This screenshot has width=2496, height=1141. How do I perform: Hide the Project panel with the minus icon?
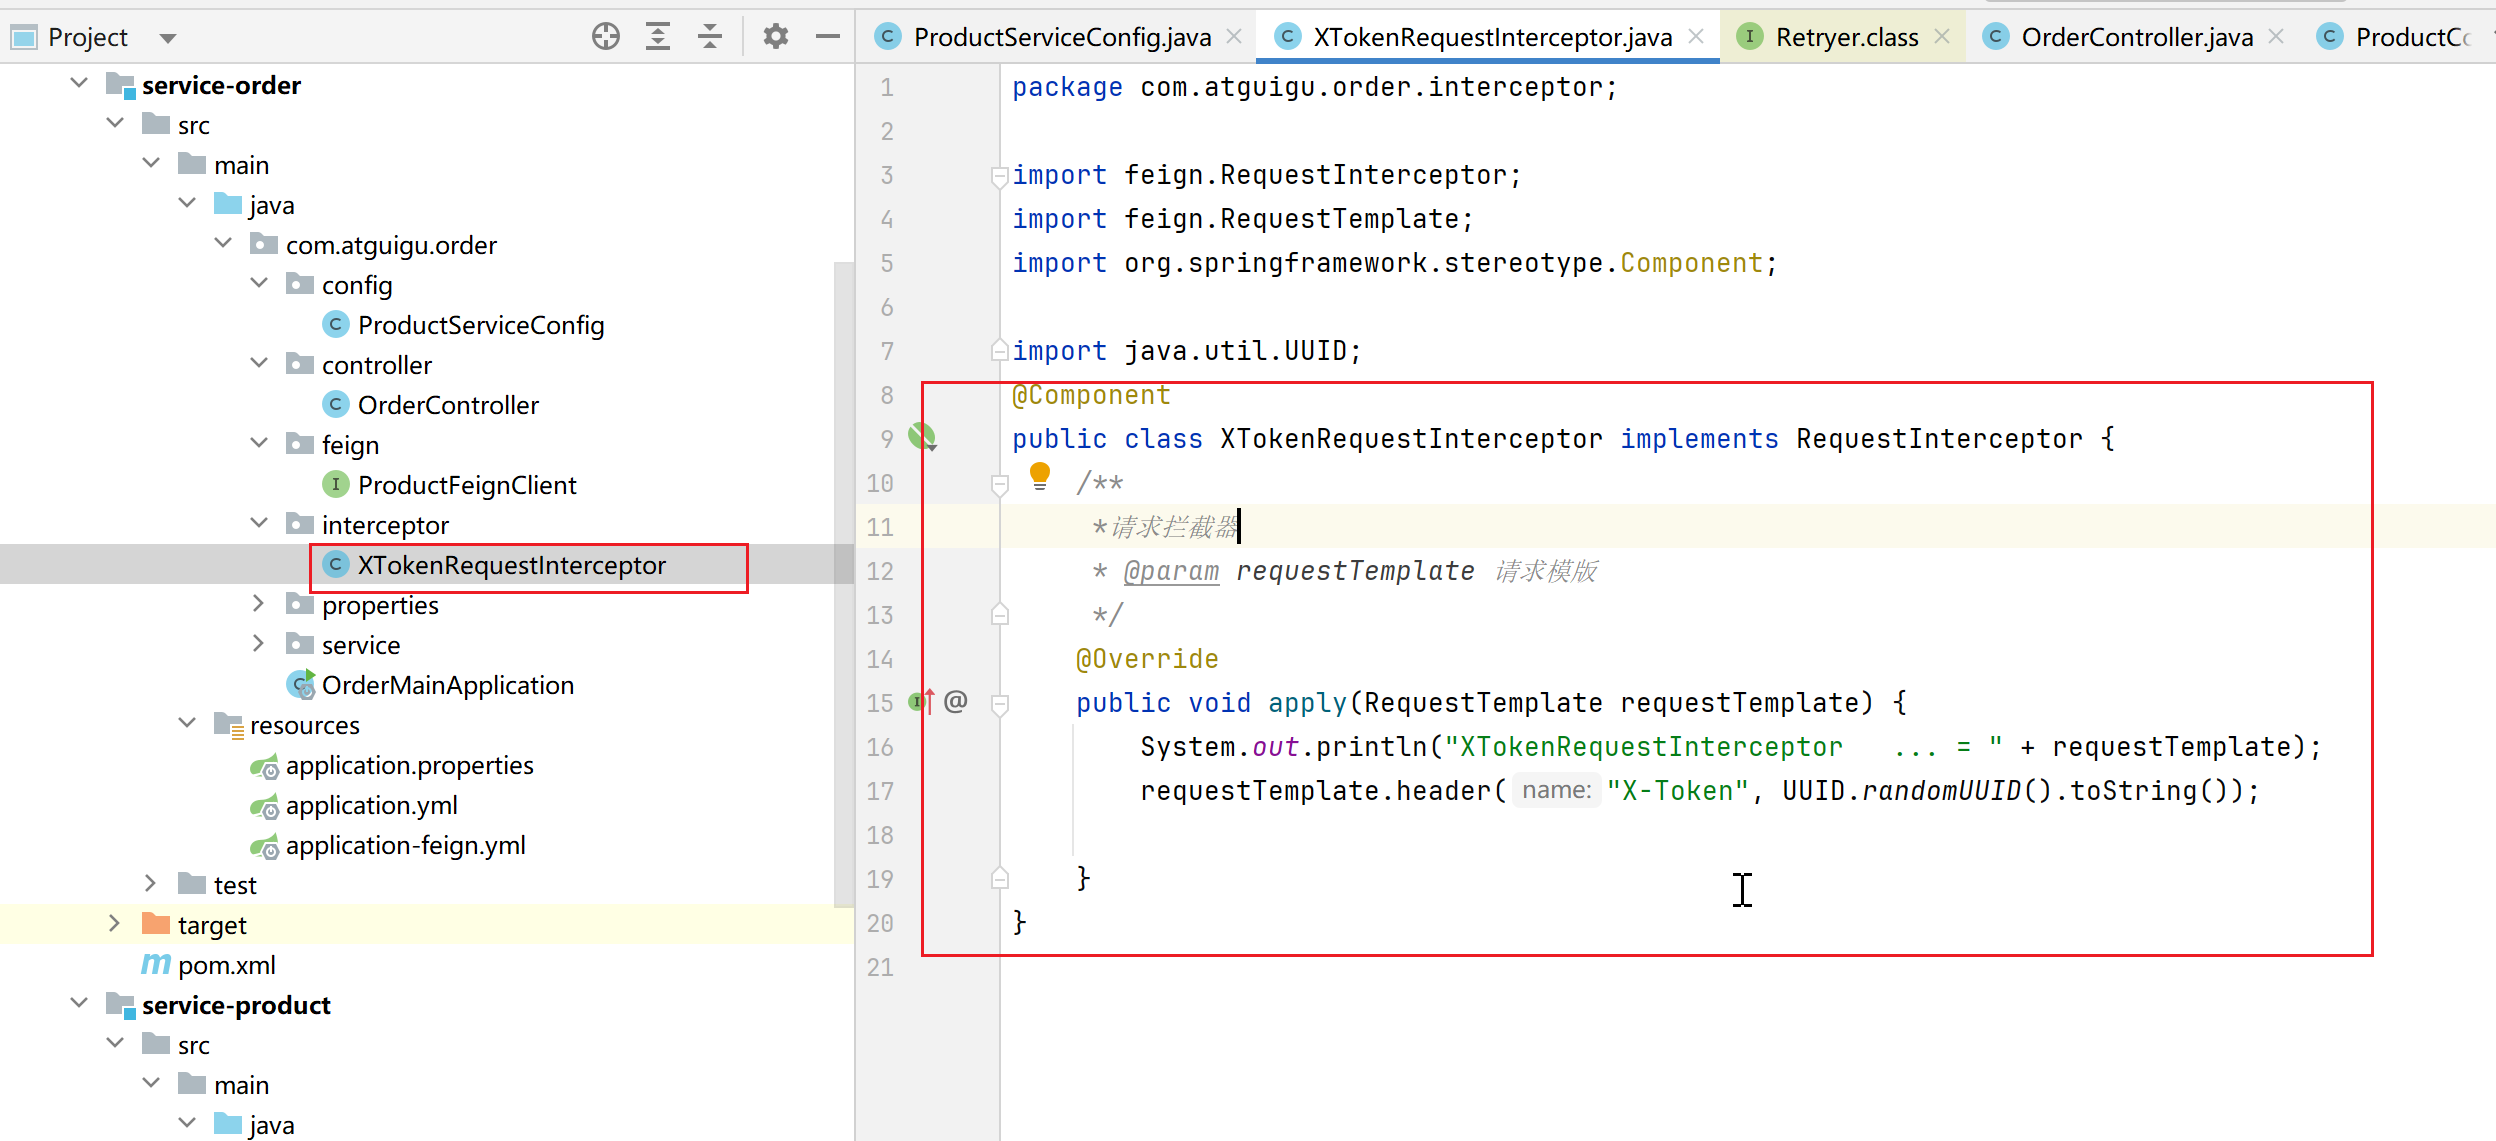point(827,37)
